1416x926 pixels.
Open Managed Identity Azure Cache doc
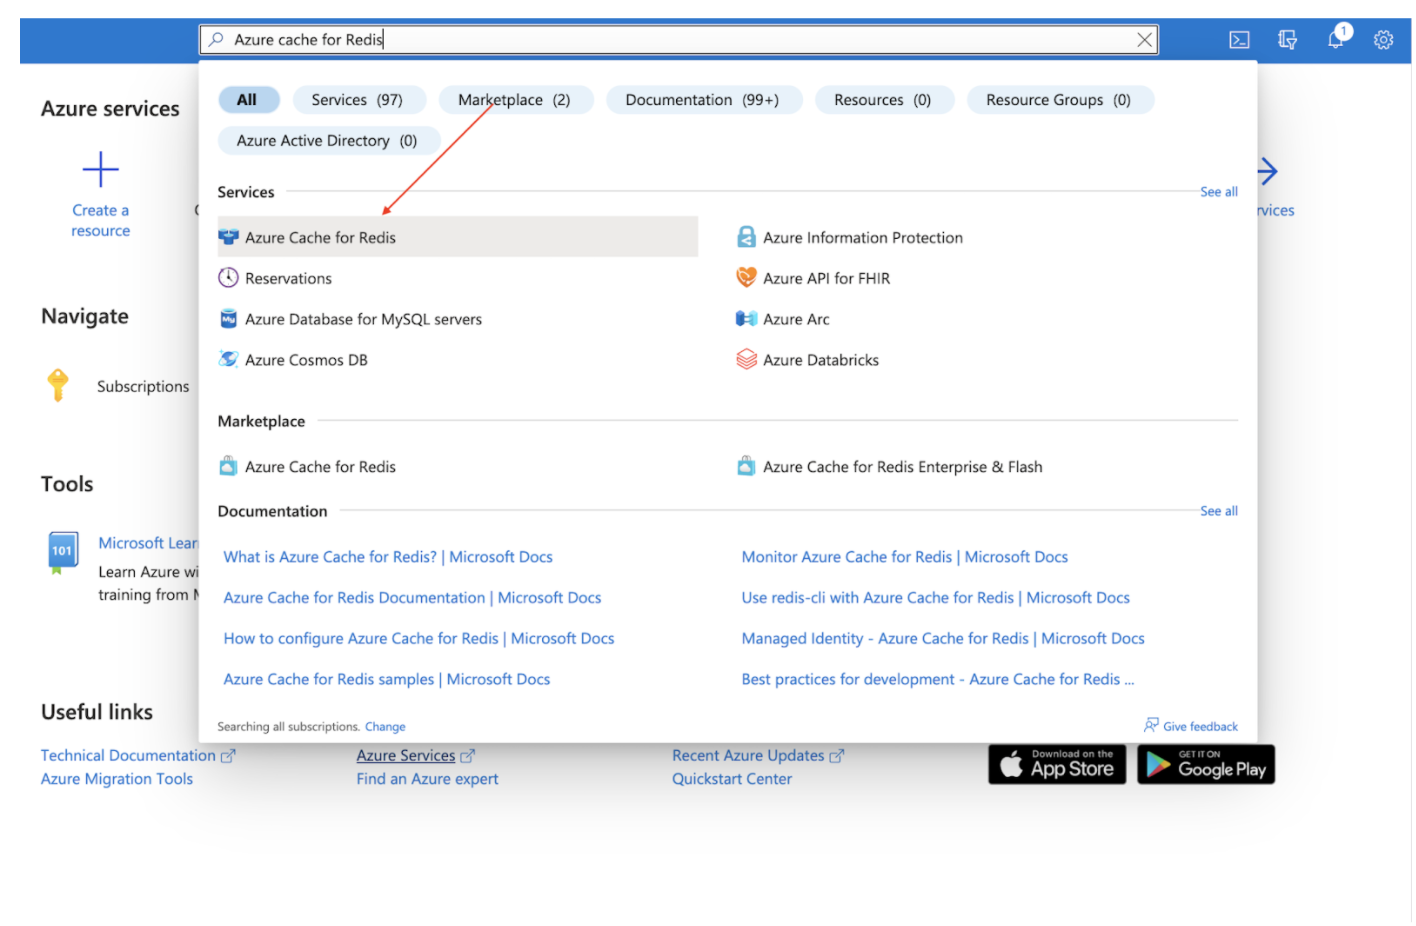coord(943,639)
